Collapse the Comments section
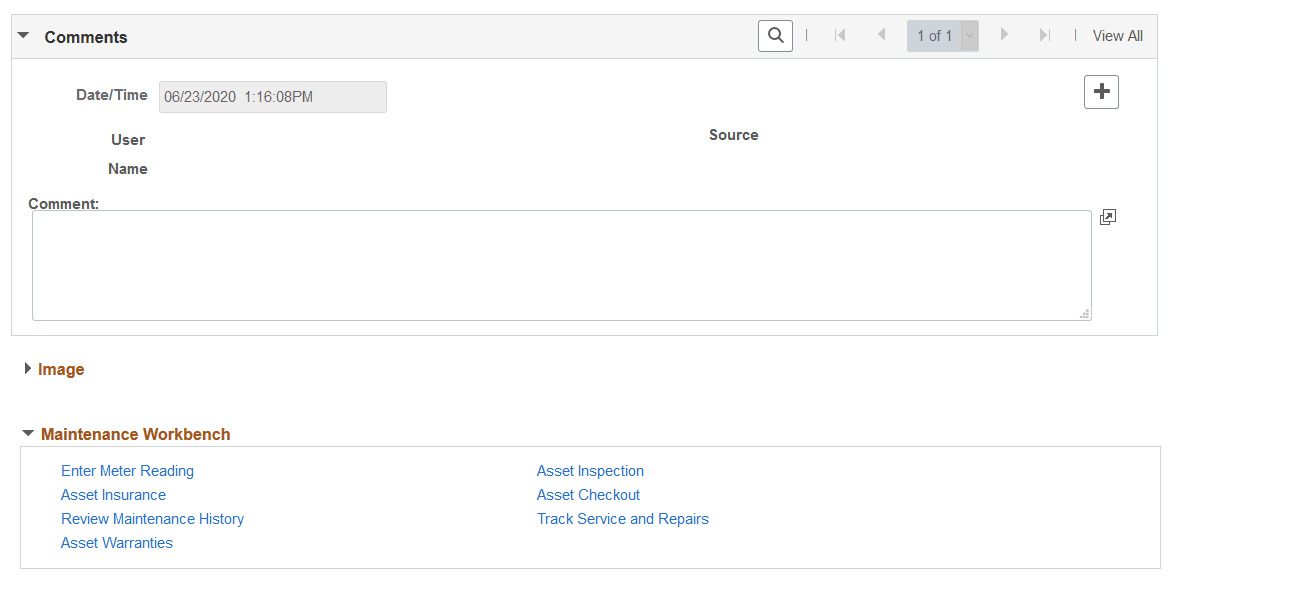The image size is (1301, 601). coord(23,34)
